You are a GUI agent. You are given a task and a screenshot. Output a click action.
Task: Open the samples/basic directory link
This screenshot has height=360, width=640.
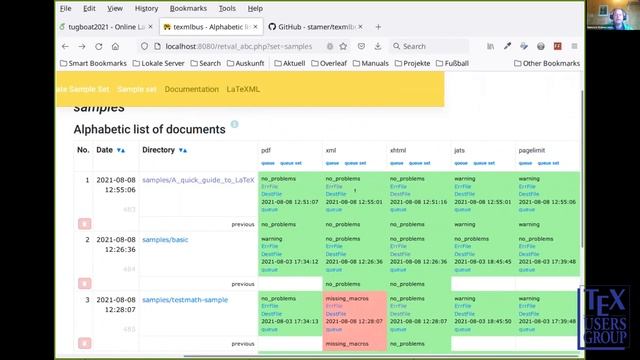point(165,240)
